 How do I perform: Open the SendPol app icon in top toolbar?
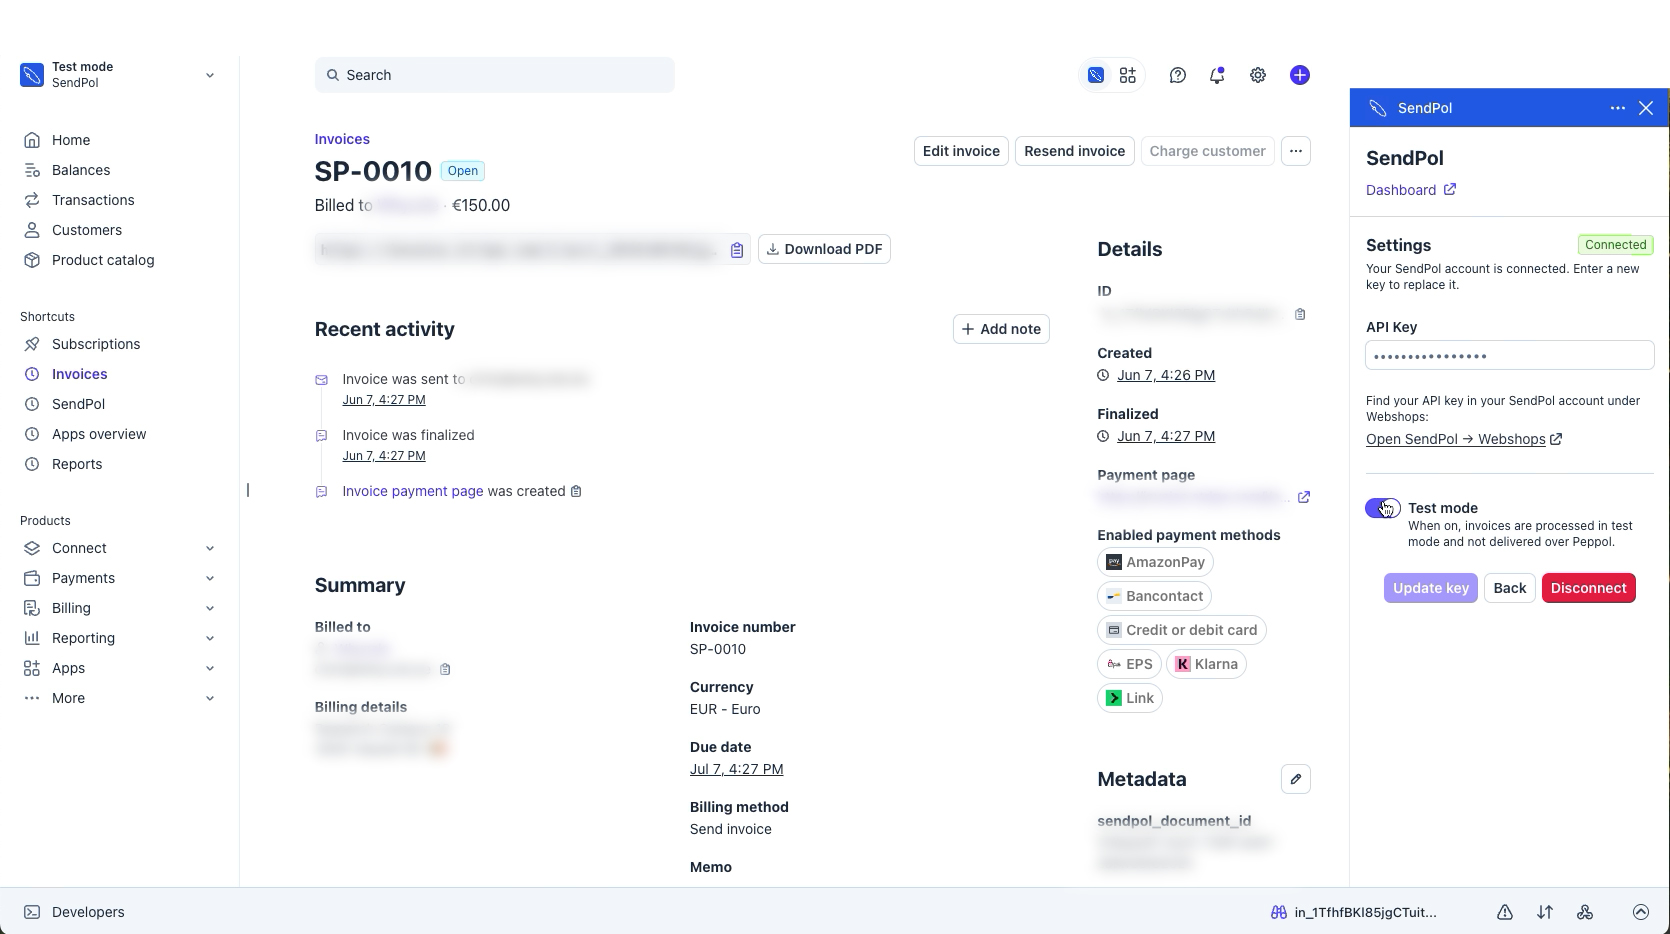(x=1096, y=75)
